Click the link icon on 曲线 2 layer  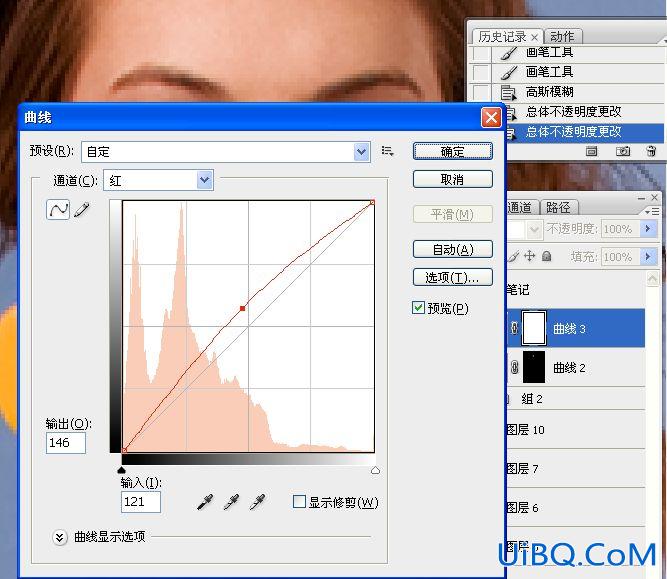[x=514, y=367]
